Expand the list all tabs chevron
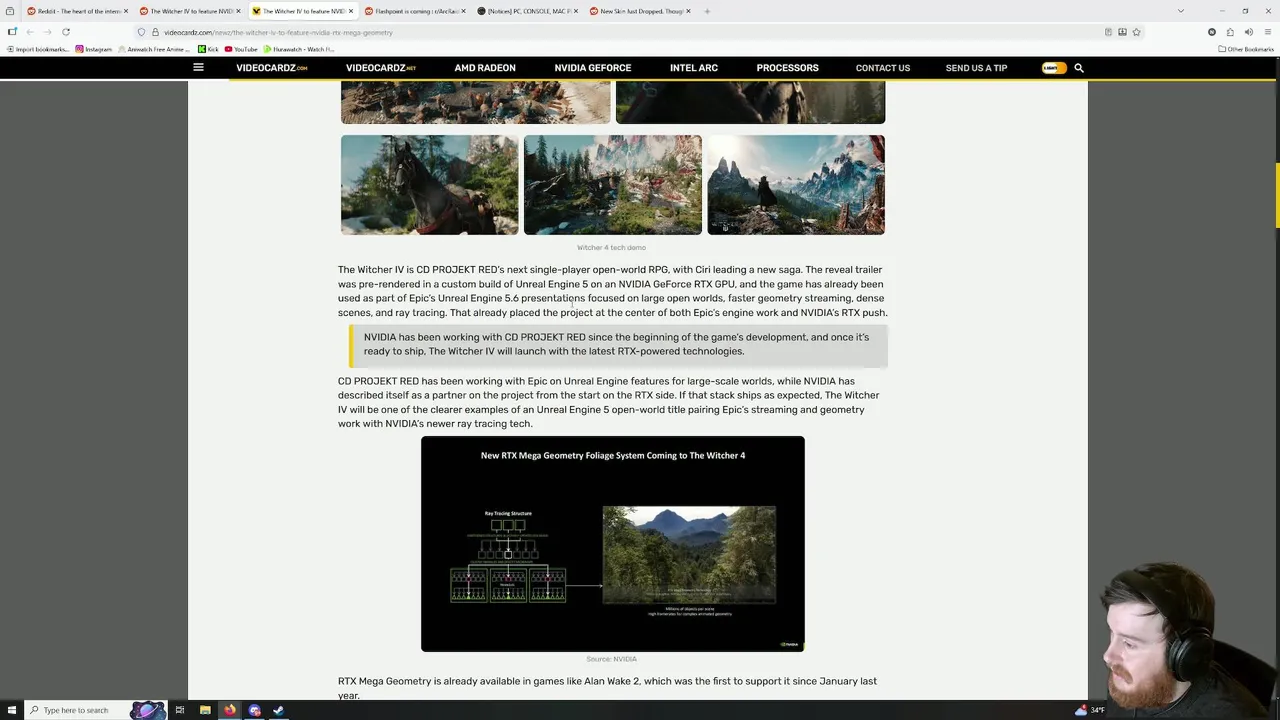The height and width of the screenshot is (720, 1280). [x=1180, y=11]
